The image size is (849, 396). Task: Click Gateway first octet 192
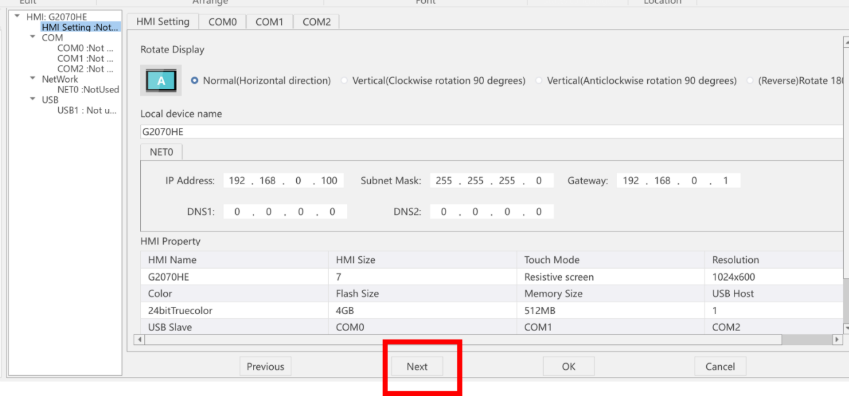[631, 181]
